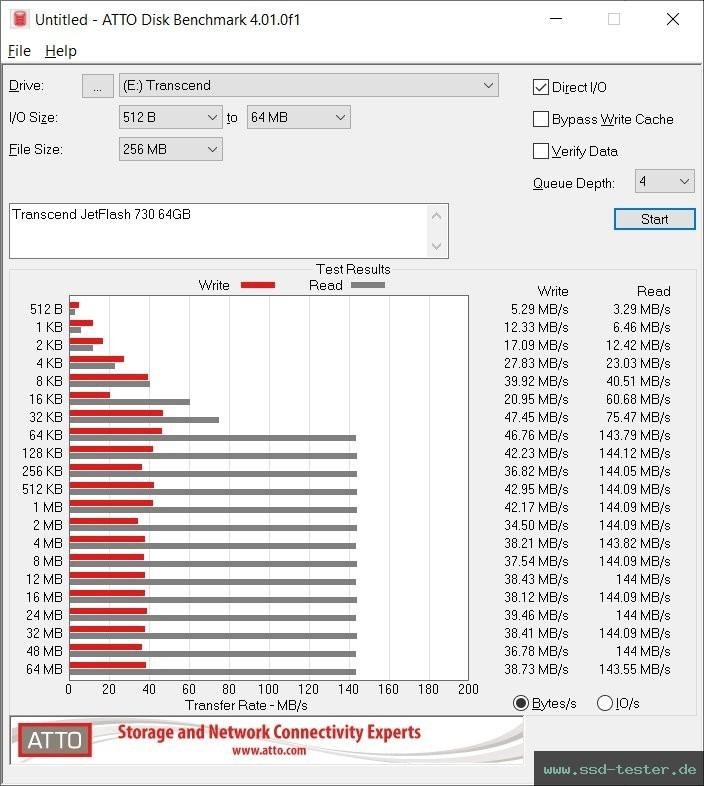Click the 128 KB row label
The height and width of the screenshot is (786, 704).
click(42, 453)
